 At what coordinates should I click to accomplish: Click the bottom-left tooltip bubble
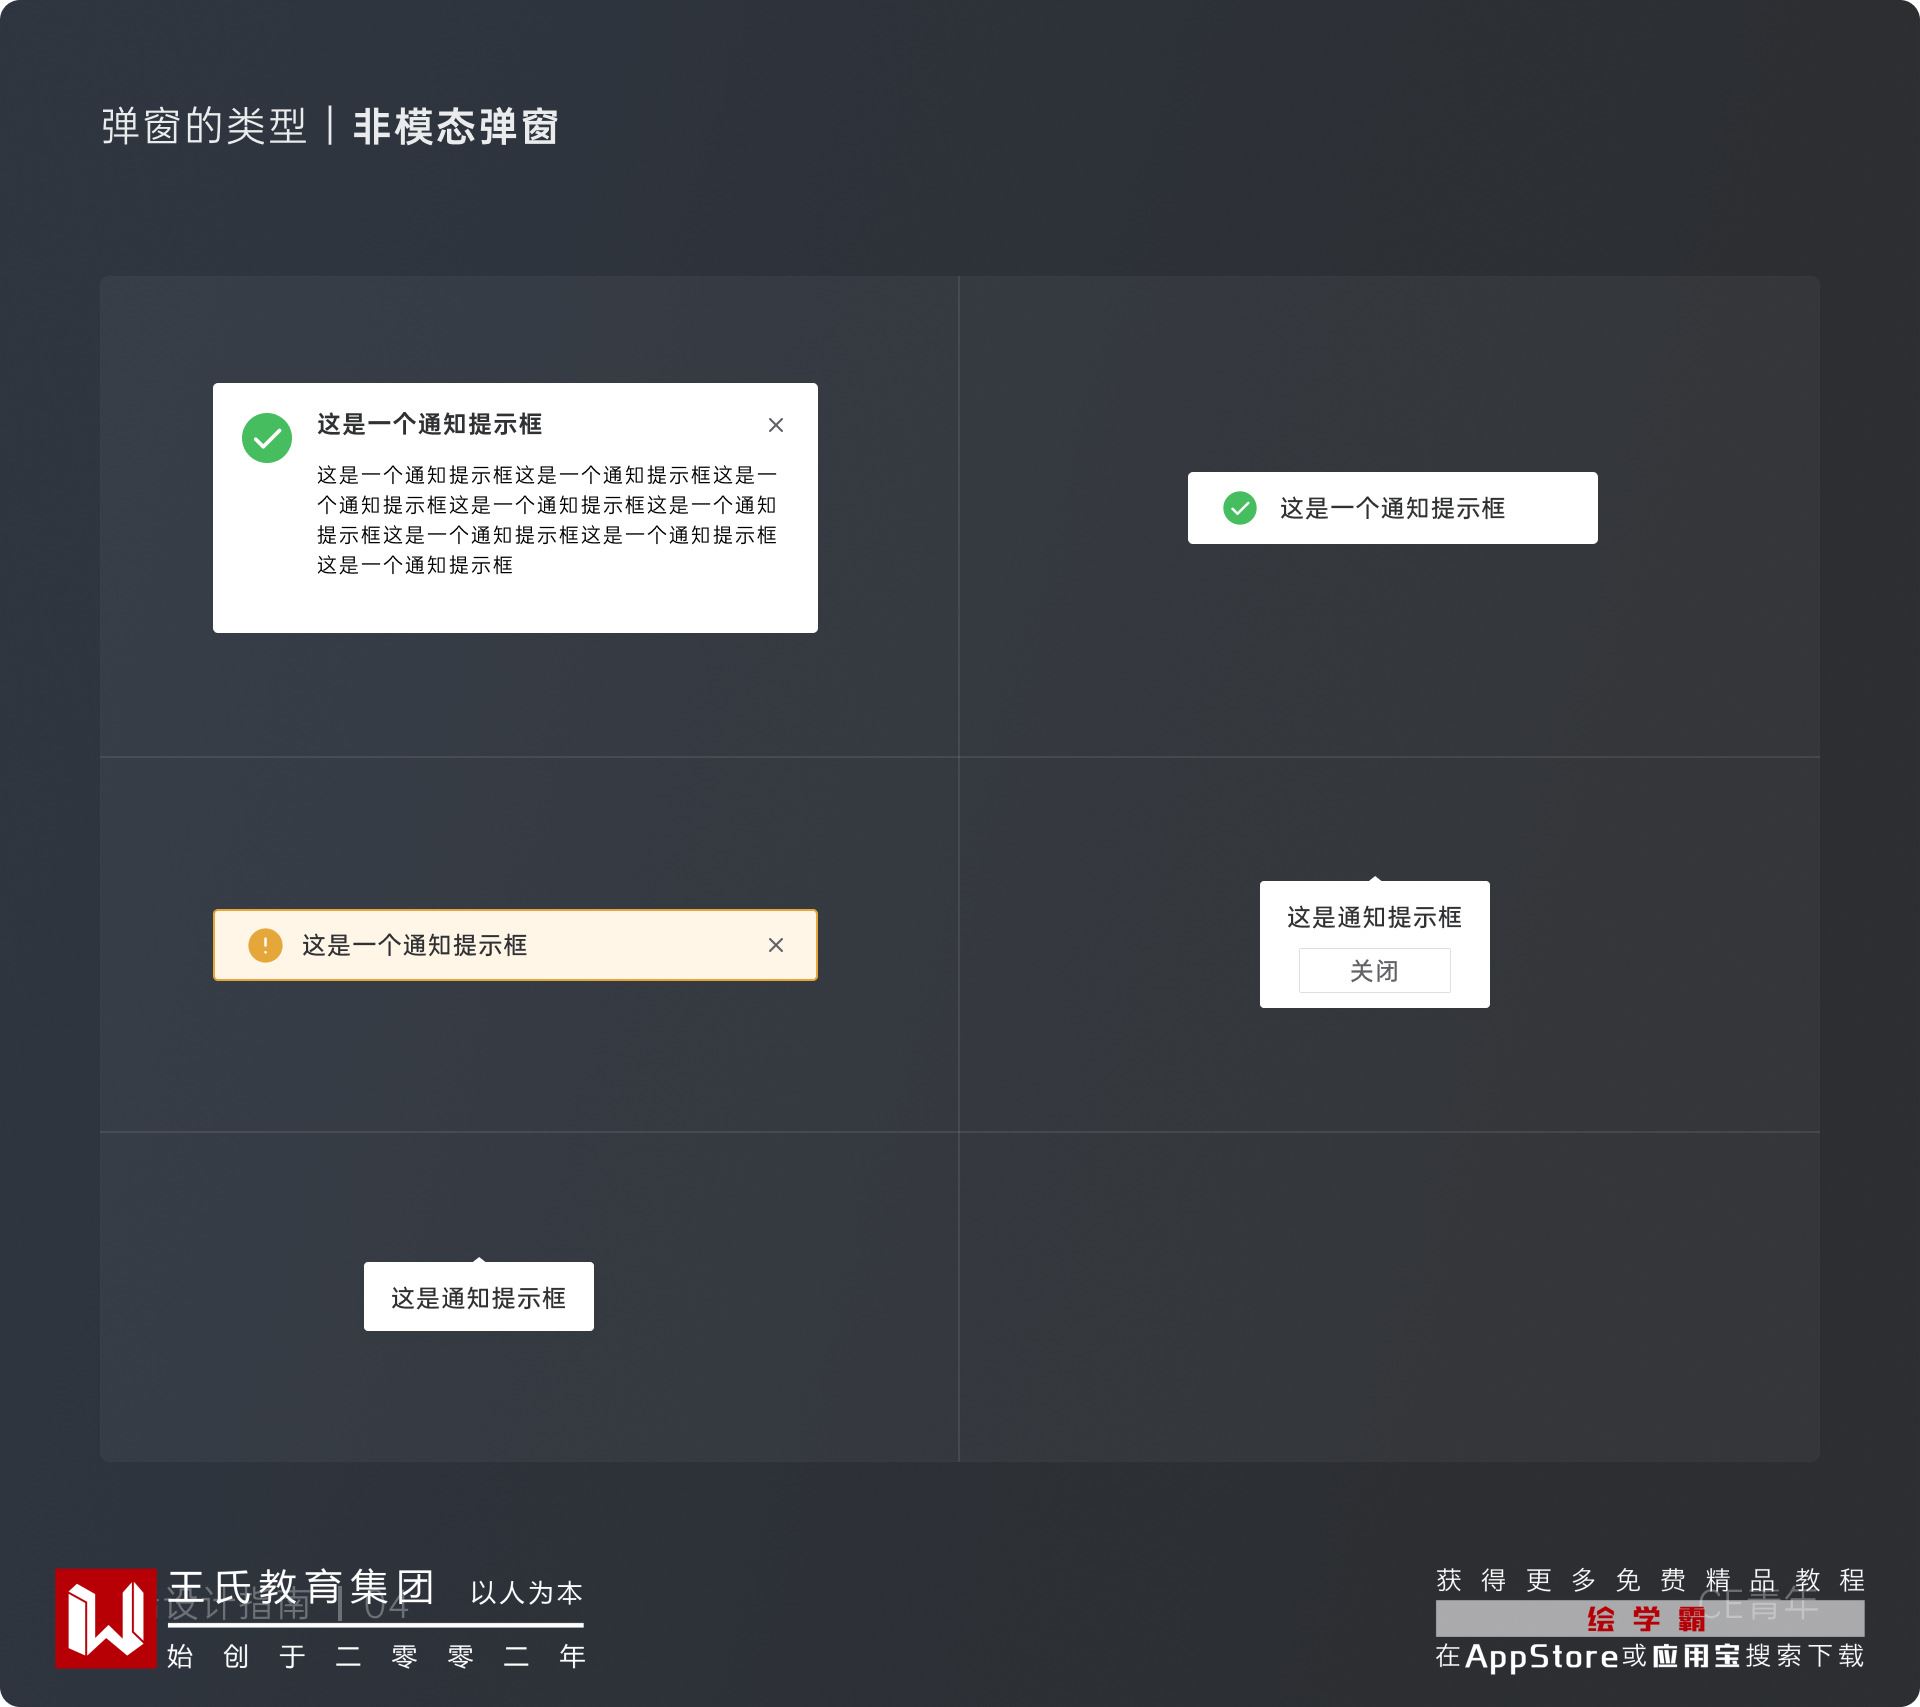478,1298
